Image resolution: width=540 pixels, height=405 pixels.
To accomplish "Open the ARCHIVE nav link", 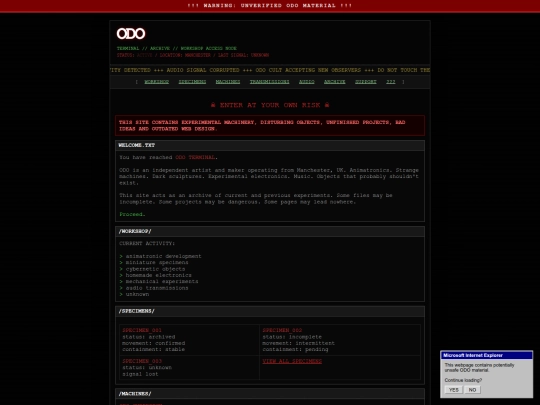I will pos(334,82).
